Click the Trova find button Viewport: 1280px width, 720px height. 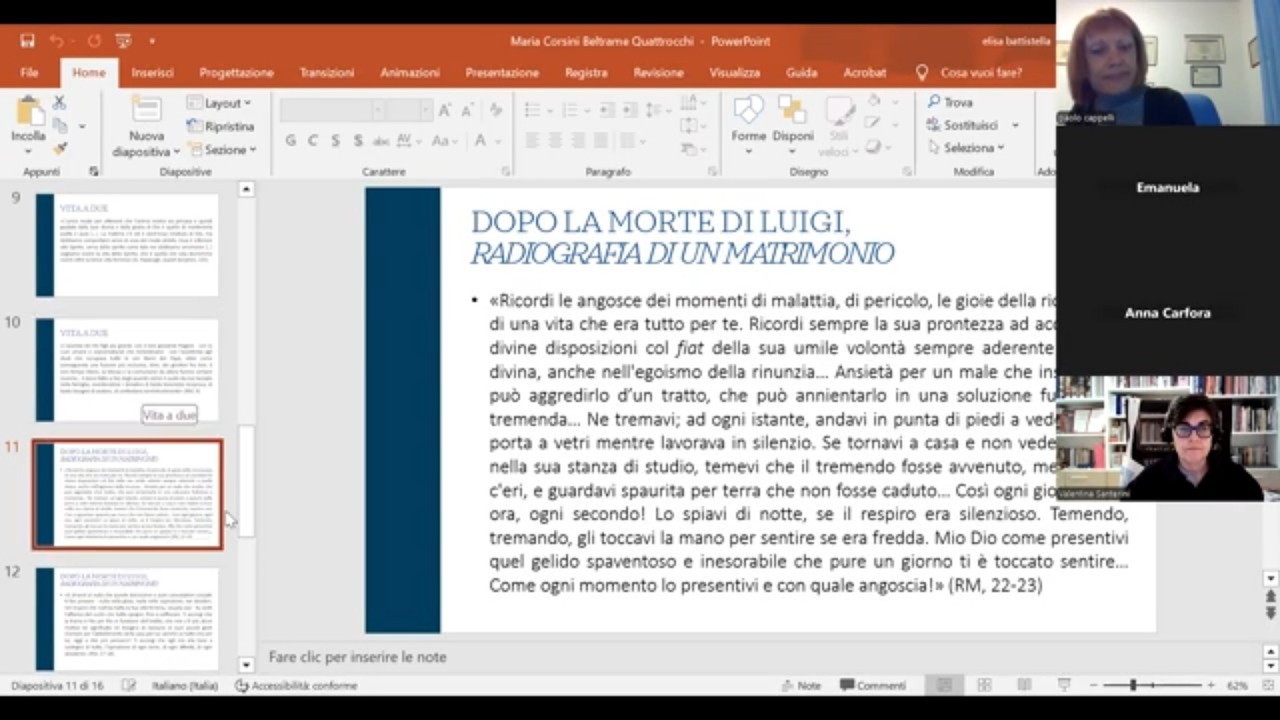click(950, 102)
